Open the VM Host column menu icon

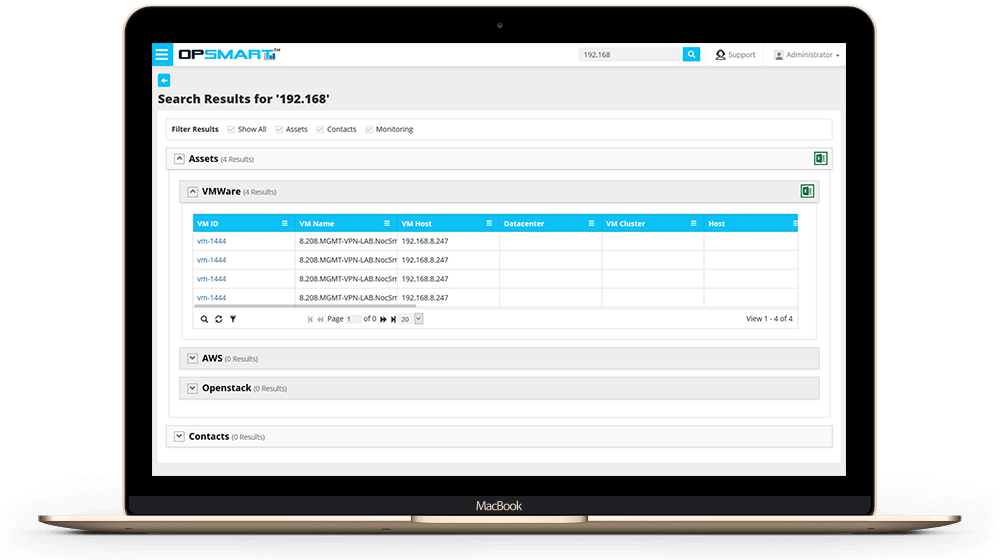click(489, 223)
